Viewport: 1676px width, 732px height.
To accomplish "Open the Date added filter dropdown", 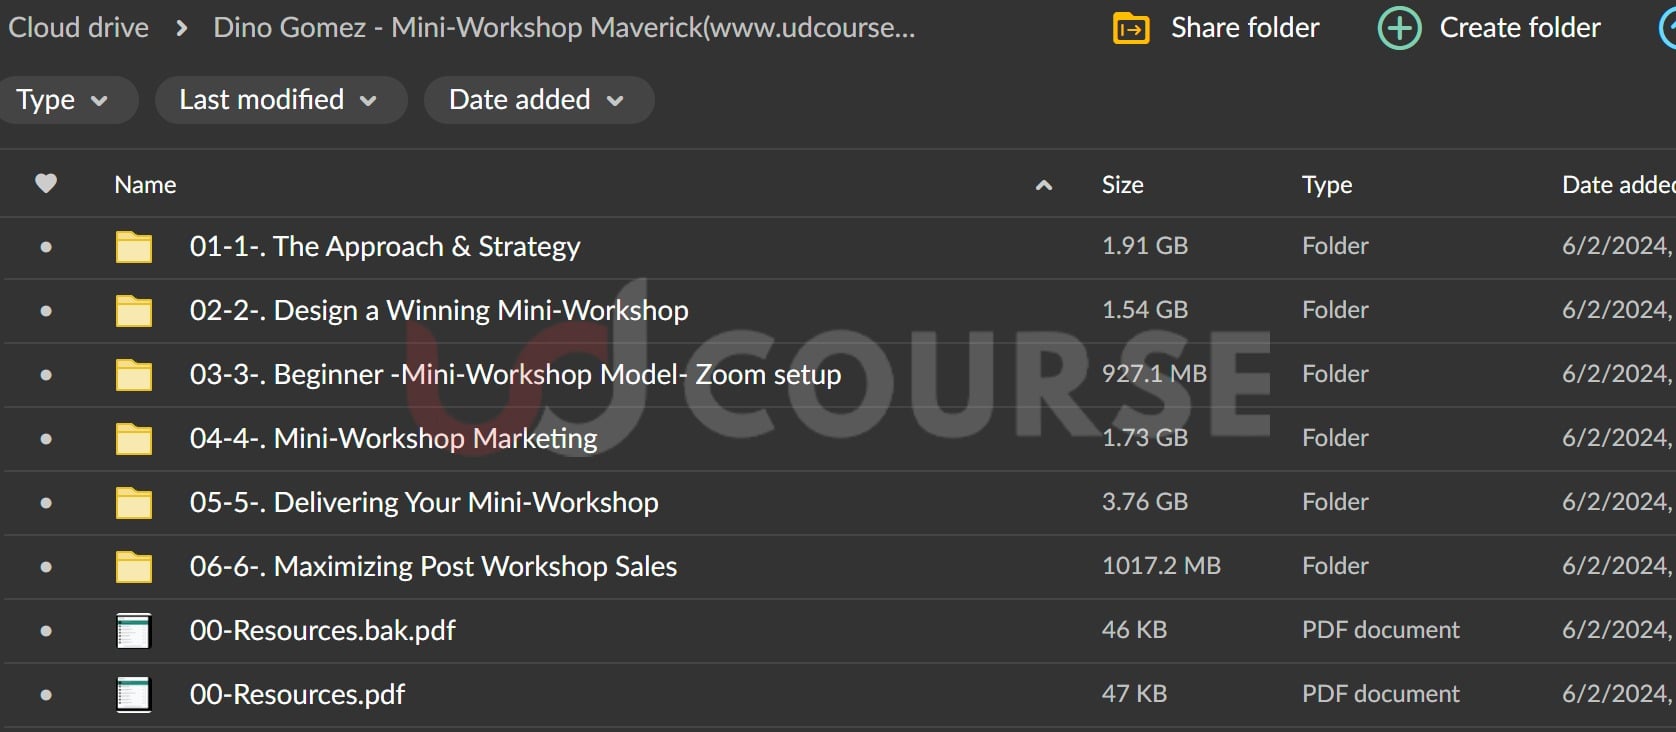I will [x=537, y=100].
